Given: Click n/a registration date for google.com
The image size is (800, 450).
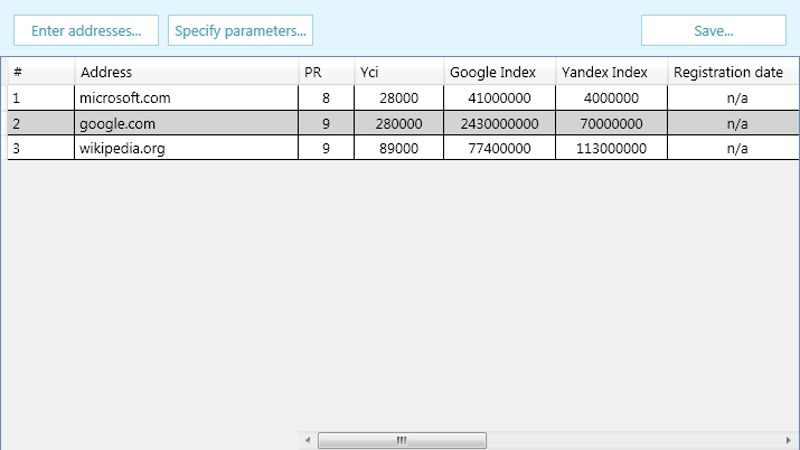Looking at the screenshot, I should [734, 123].
